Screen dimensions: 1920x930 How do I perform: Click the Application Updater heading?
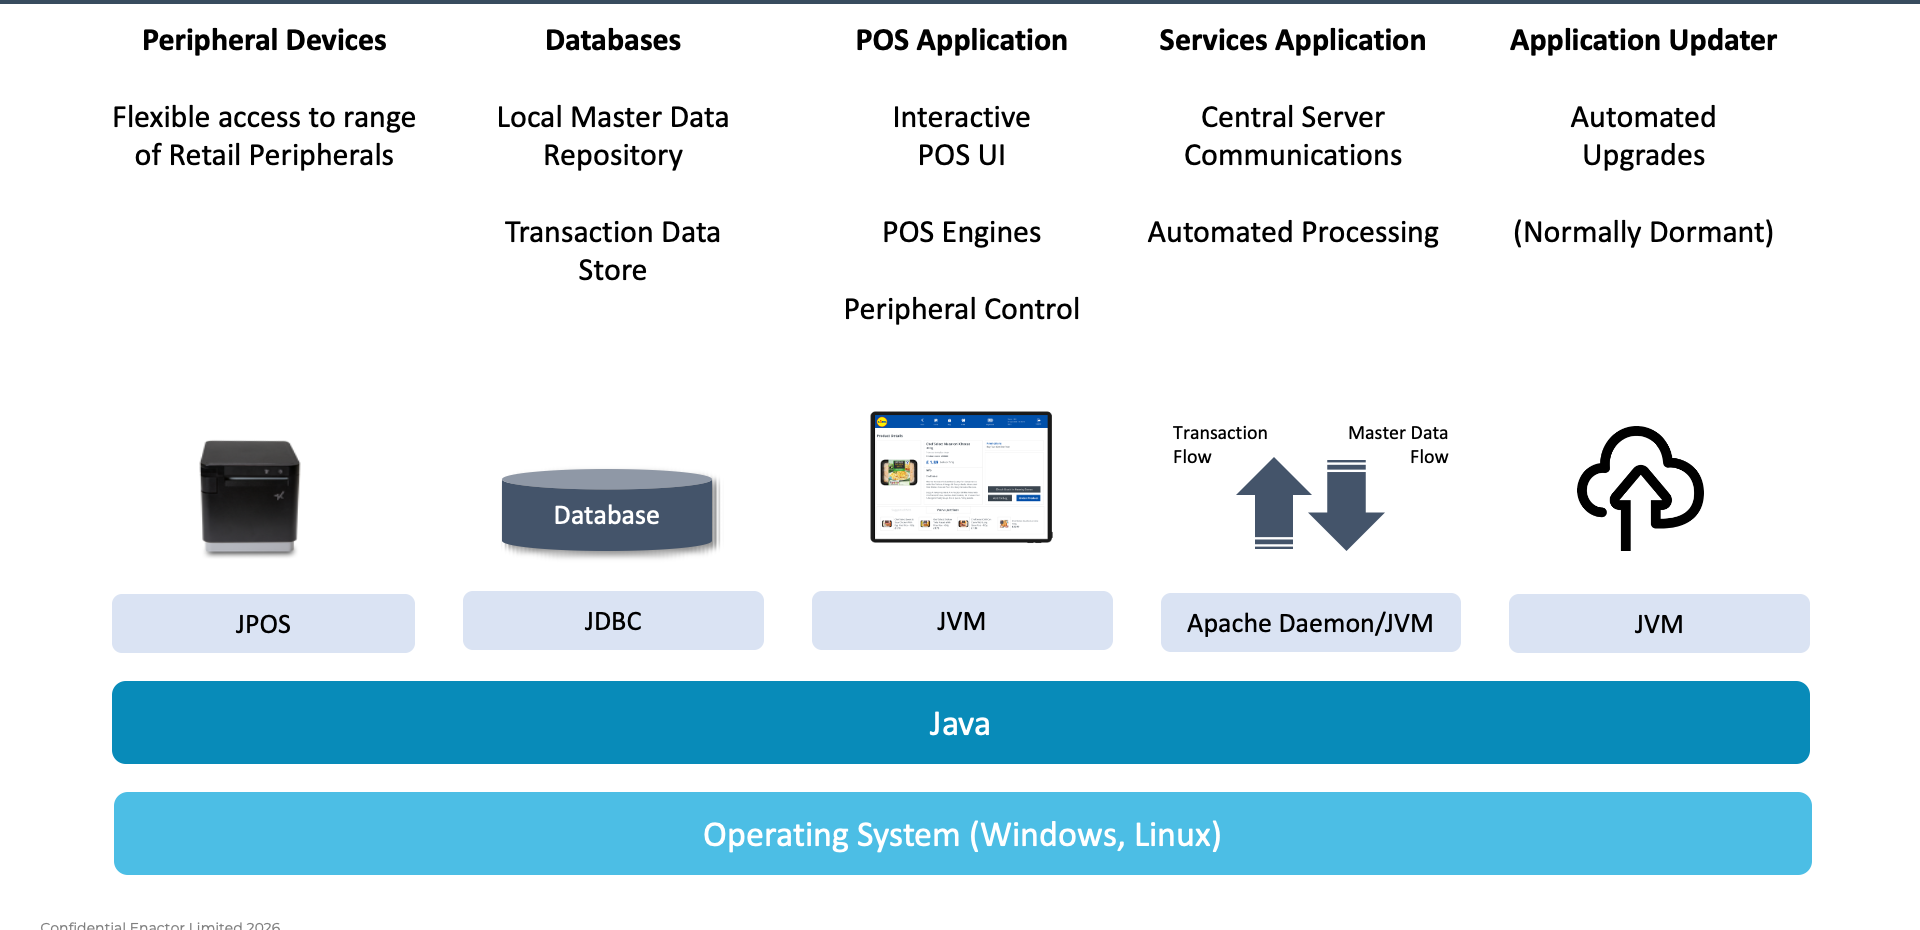[1643, 40]
